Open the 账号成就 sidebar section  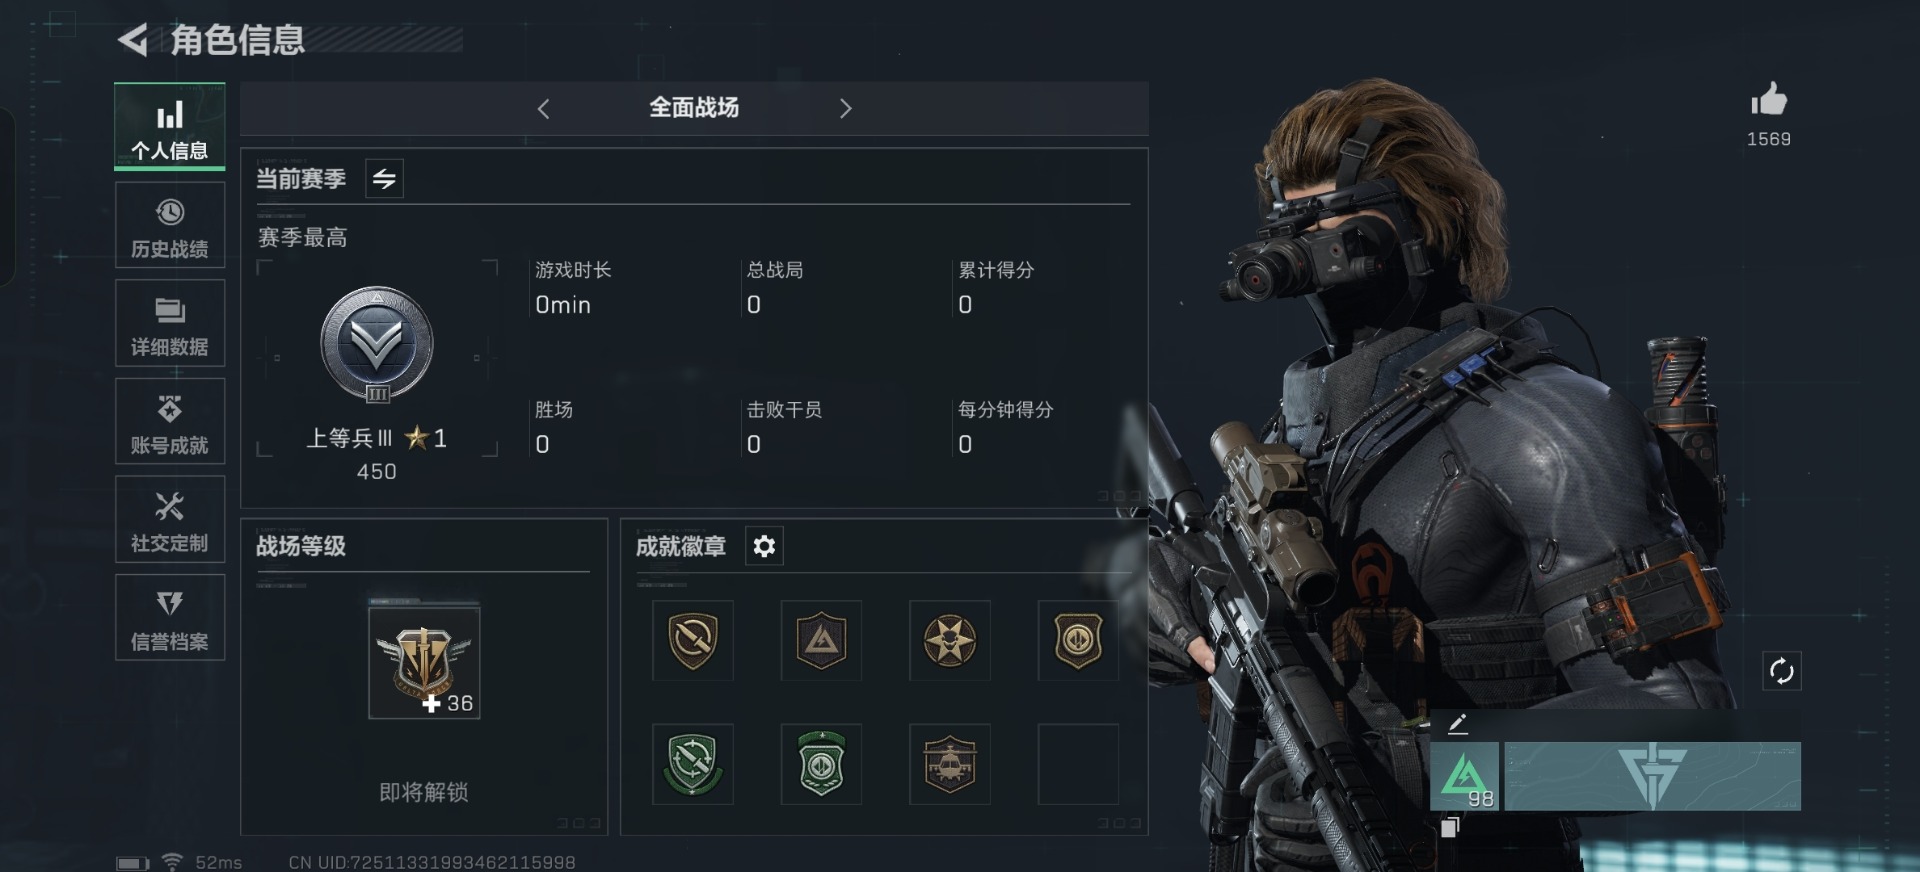pyautogui.click(x=170, y=421)
